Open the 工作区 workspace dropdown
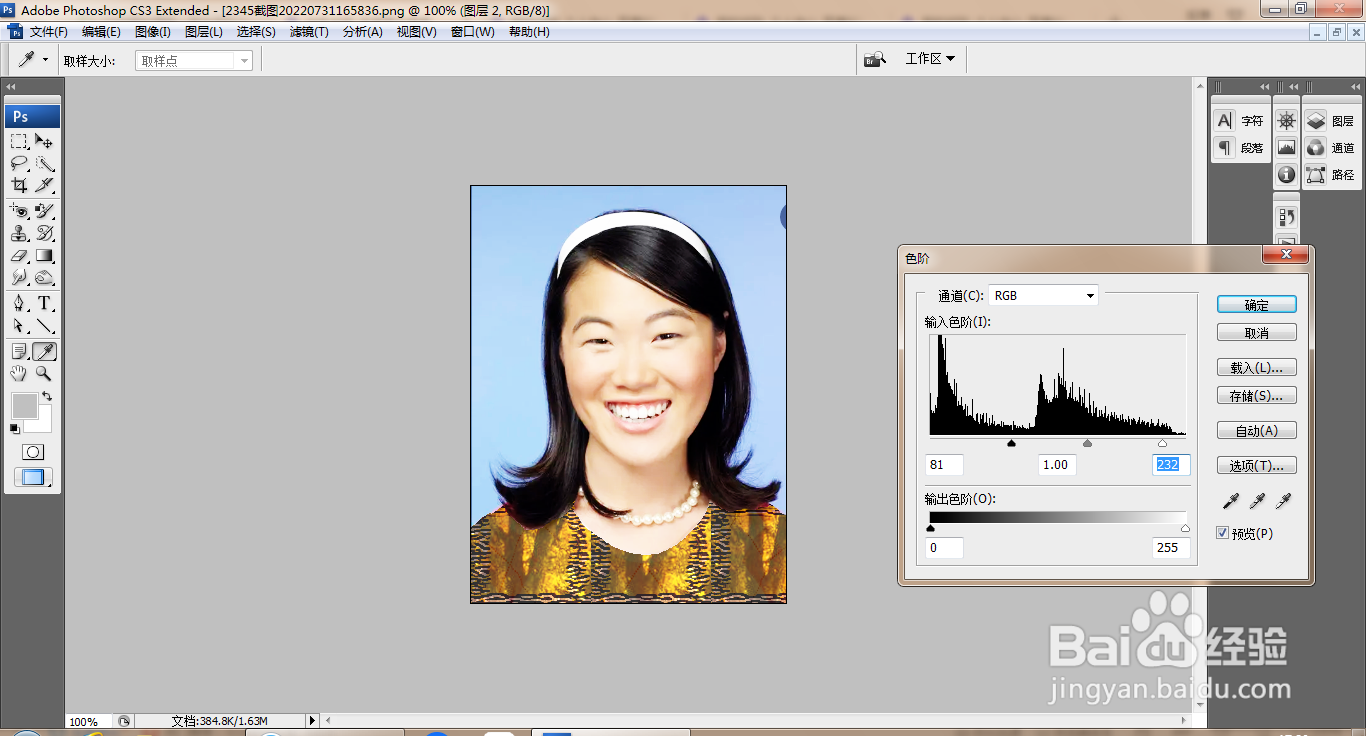1366x736 pixels. [930, 59]
